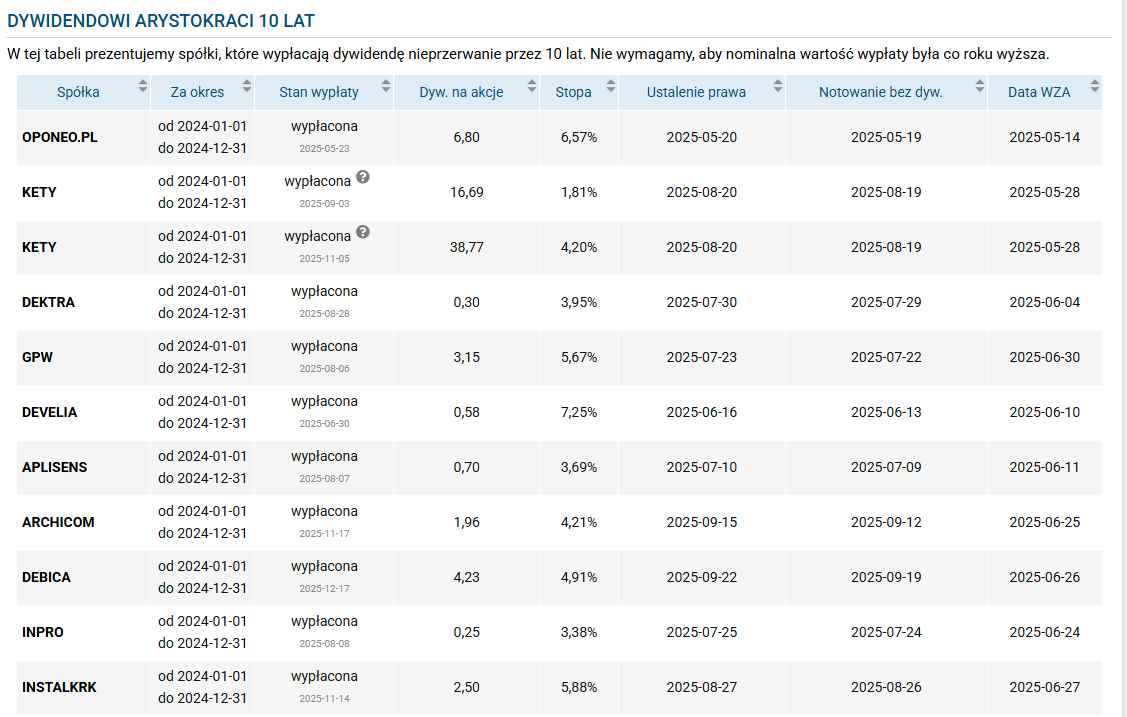The height and width of the screenshot is (717, 1127).
Task: Open the INPRO company entry
Action: click(42, 632)
